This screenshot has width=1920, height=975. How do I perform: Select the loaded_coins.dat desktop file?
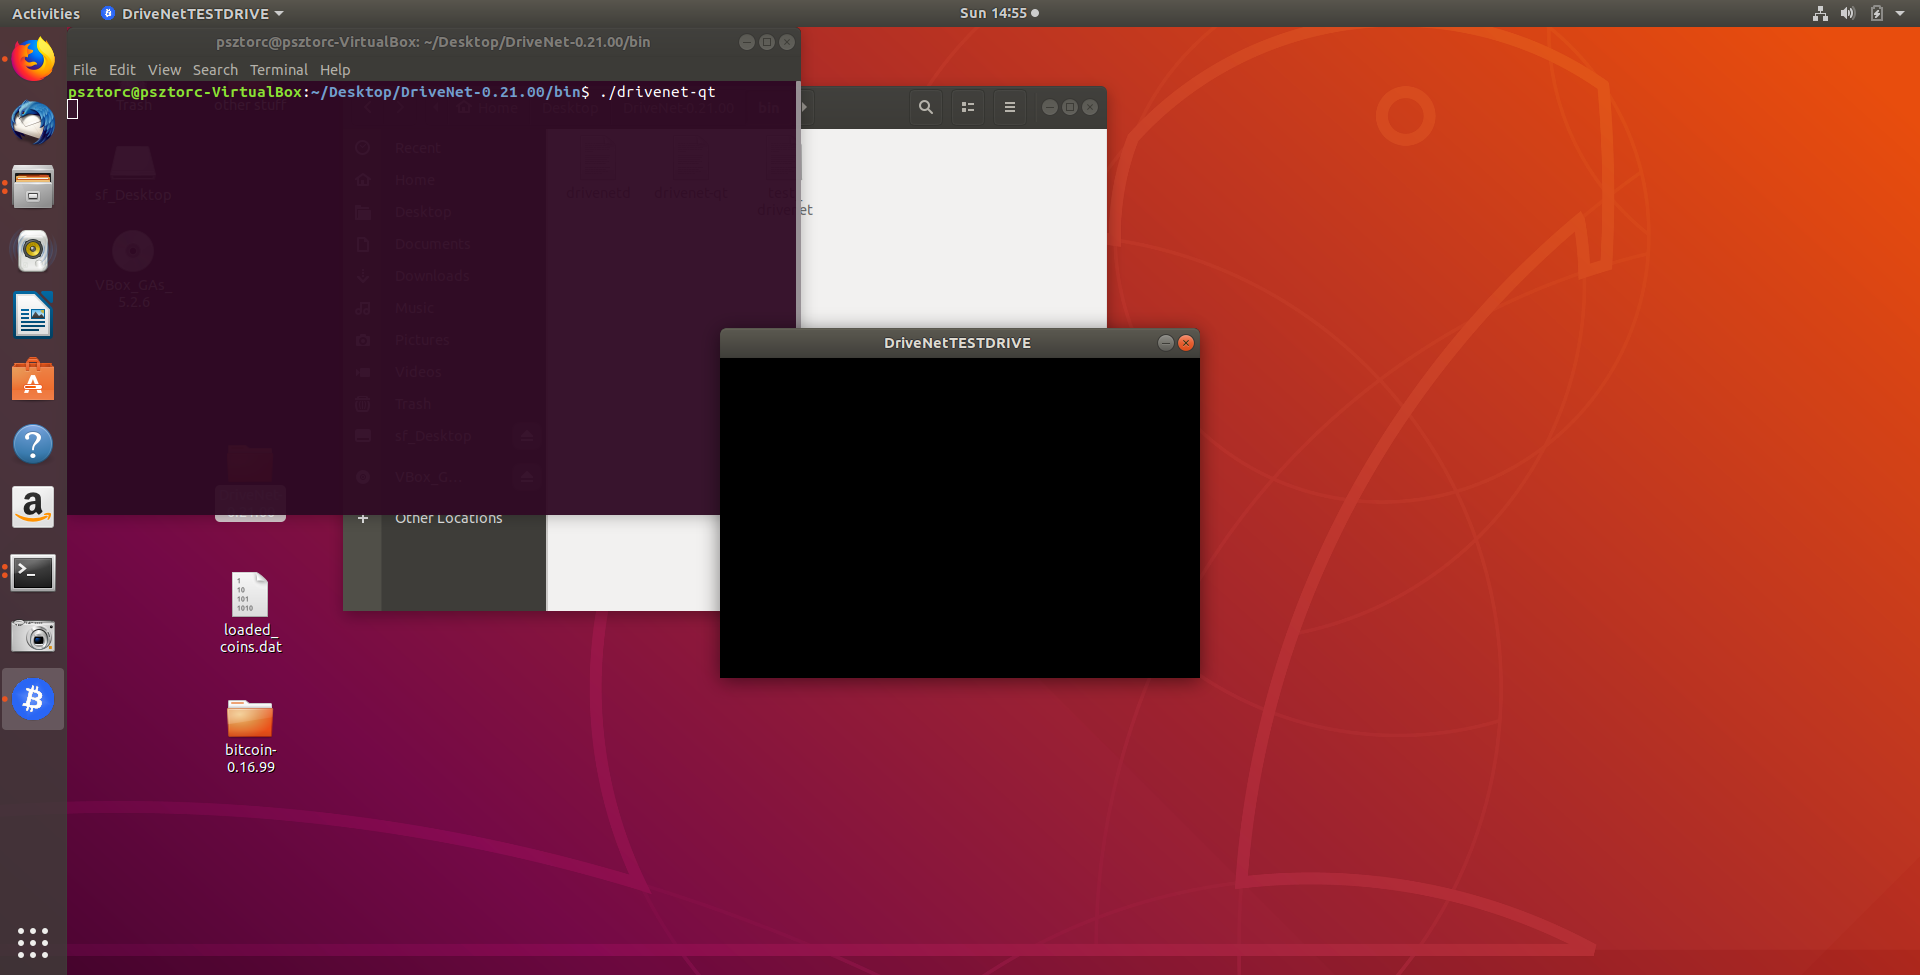(250, 612)
